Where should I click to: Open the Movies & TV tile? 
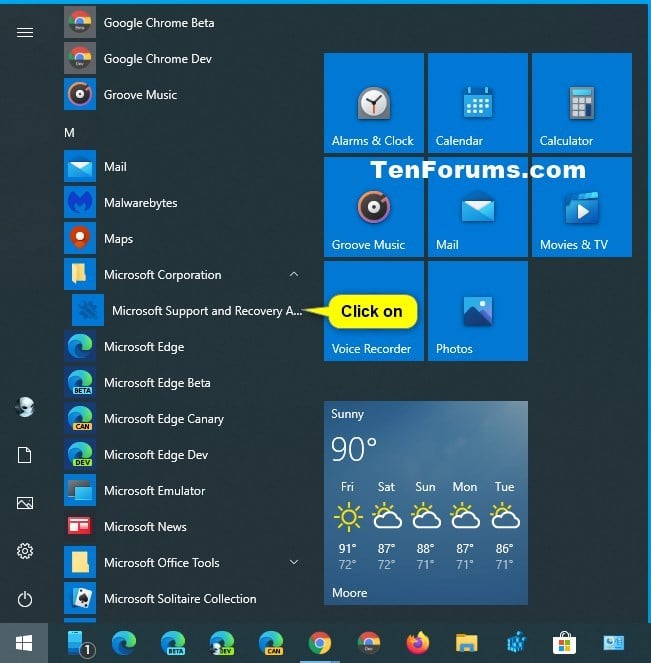(x=582, y=207)
